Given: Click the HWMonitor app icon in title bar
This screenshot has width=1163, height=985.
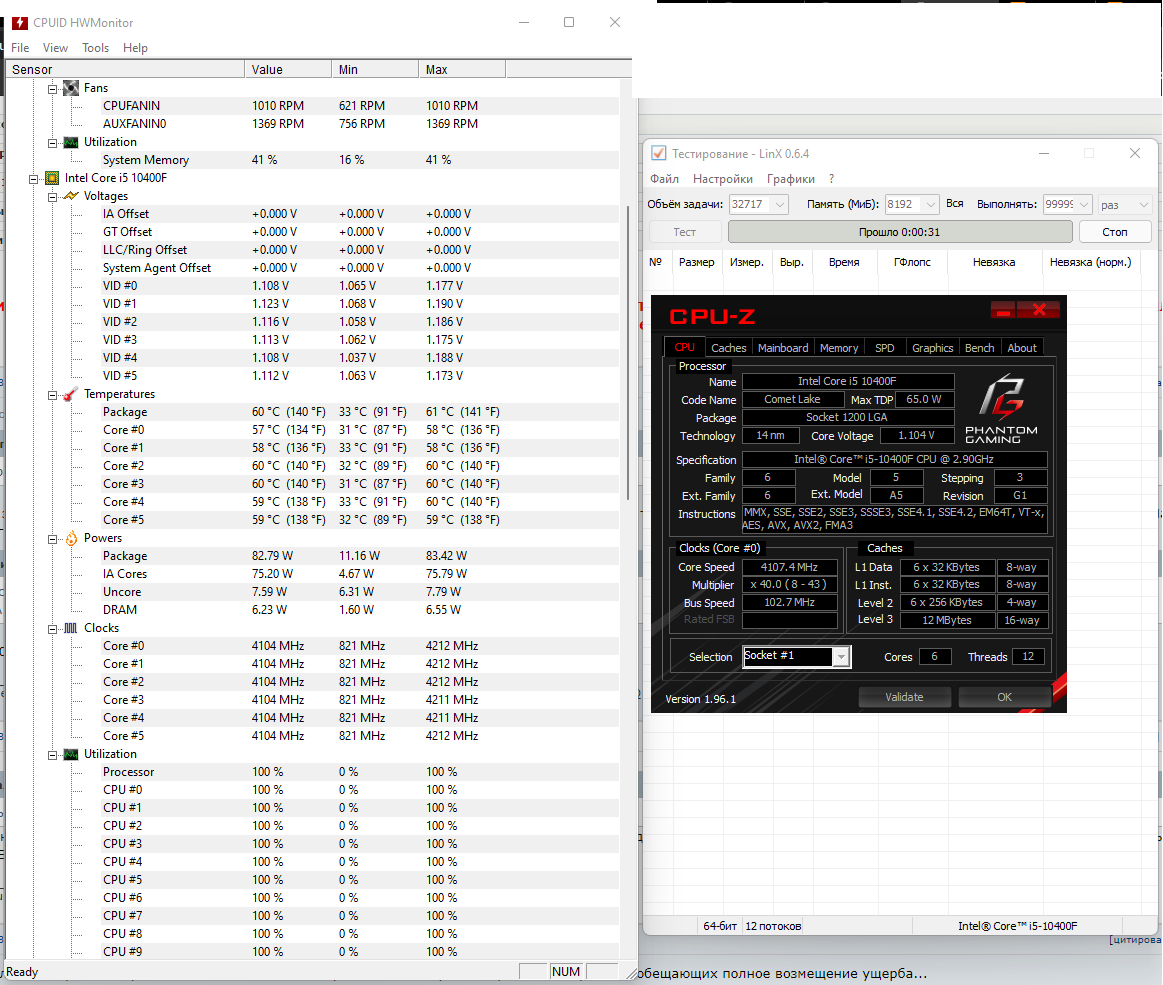Looking at the screenshot, I should (20, 23).
